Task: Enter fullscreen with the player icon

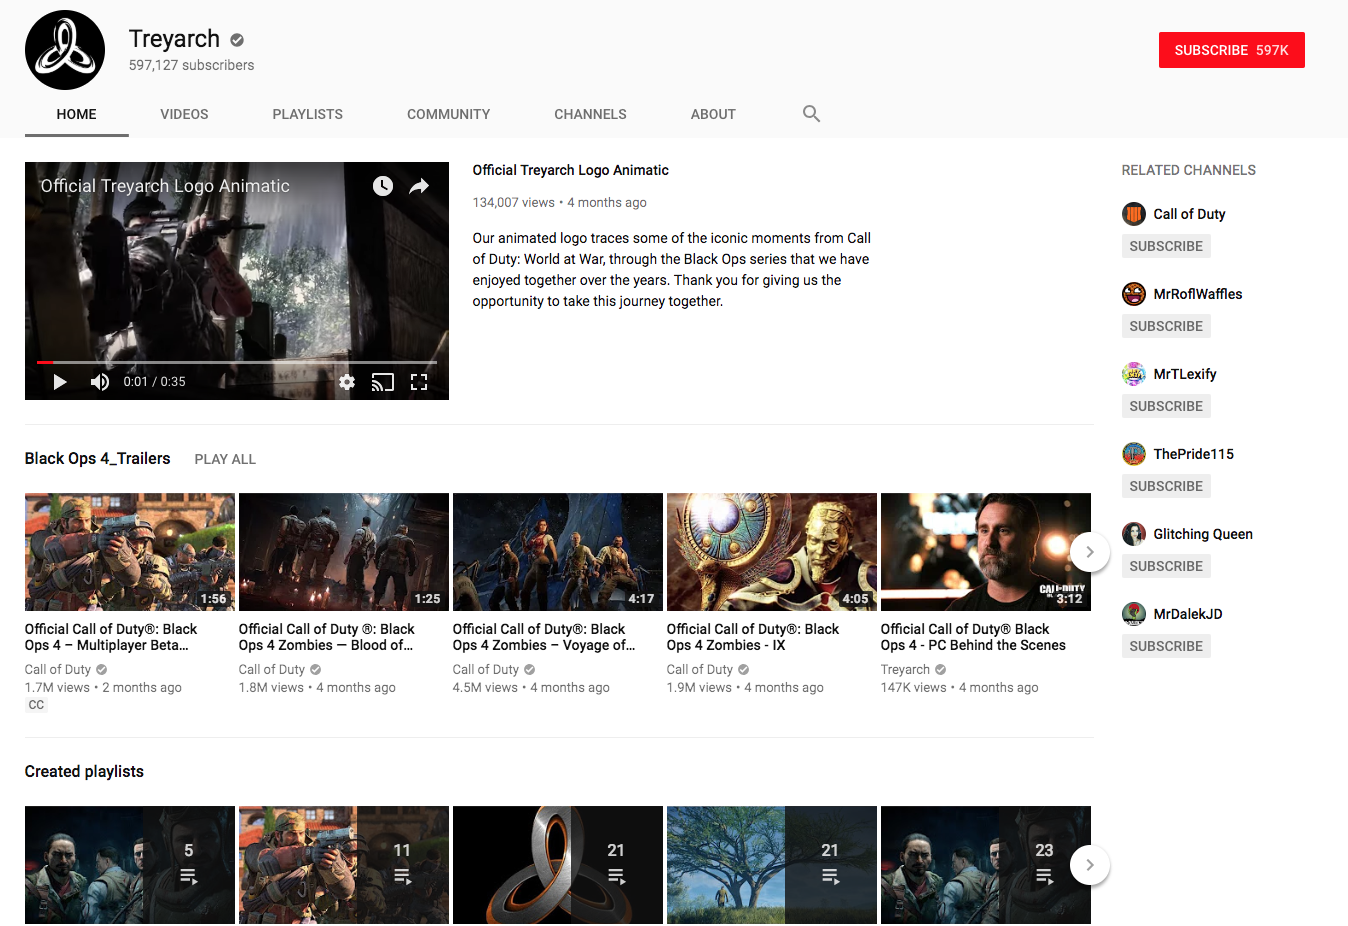Action: pos(419,382)
